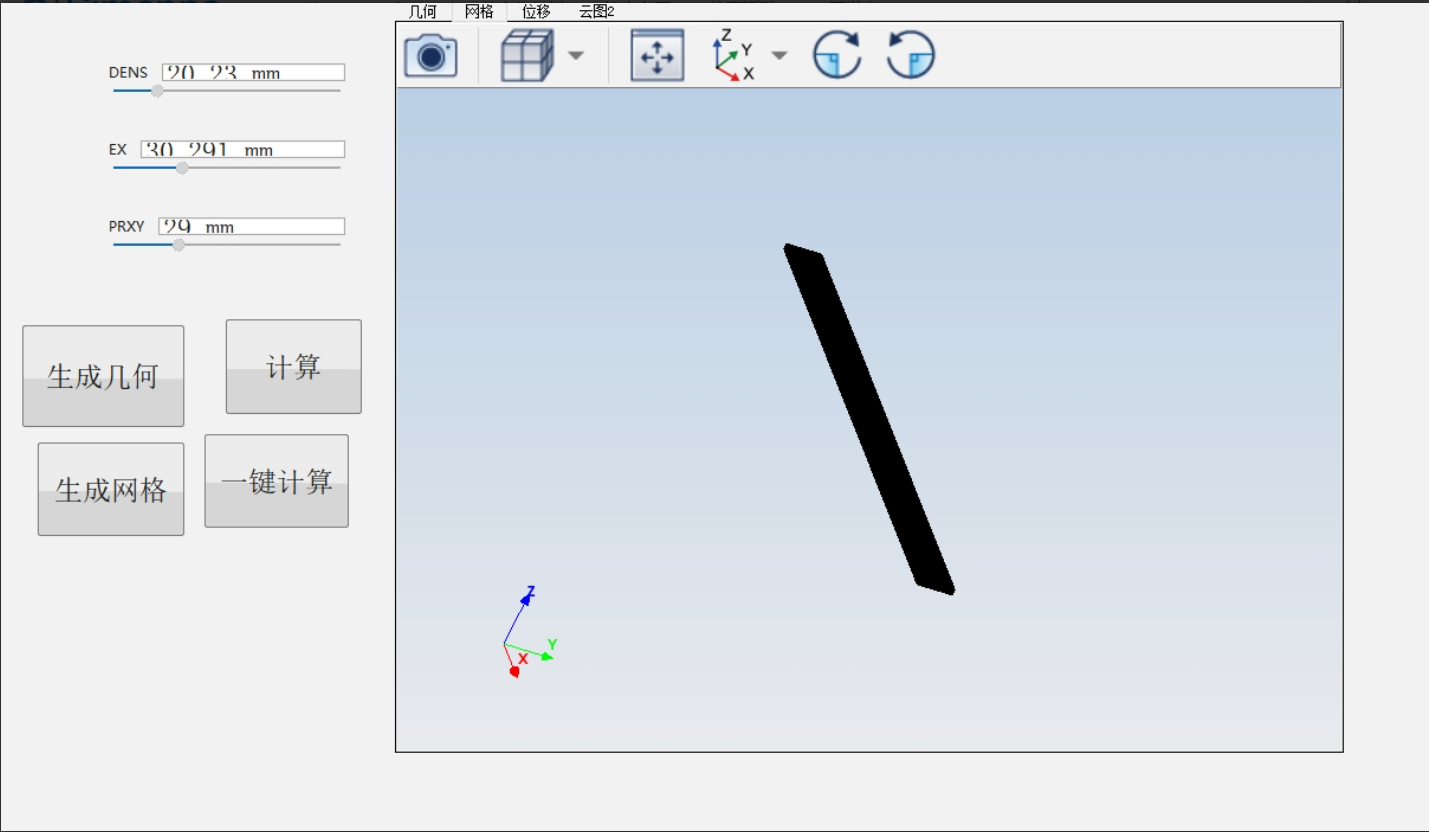
Task: Adjust the PRXY slider handle
Action: [178, 245]
